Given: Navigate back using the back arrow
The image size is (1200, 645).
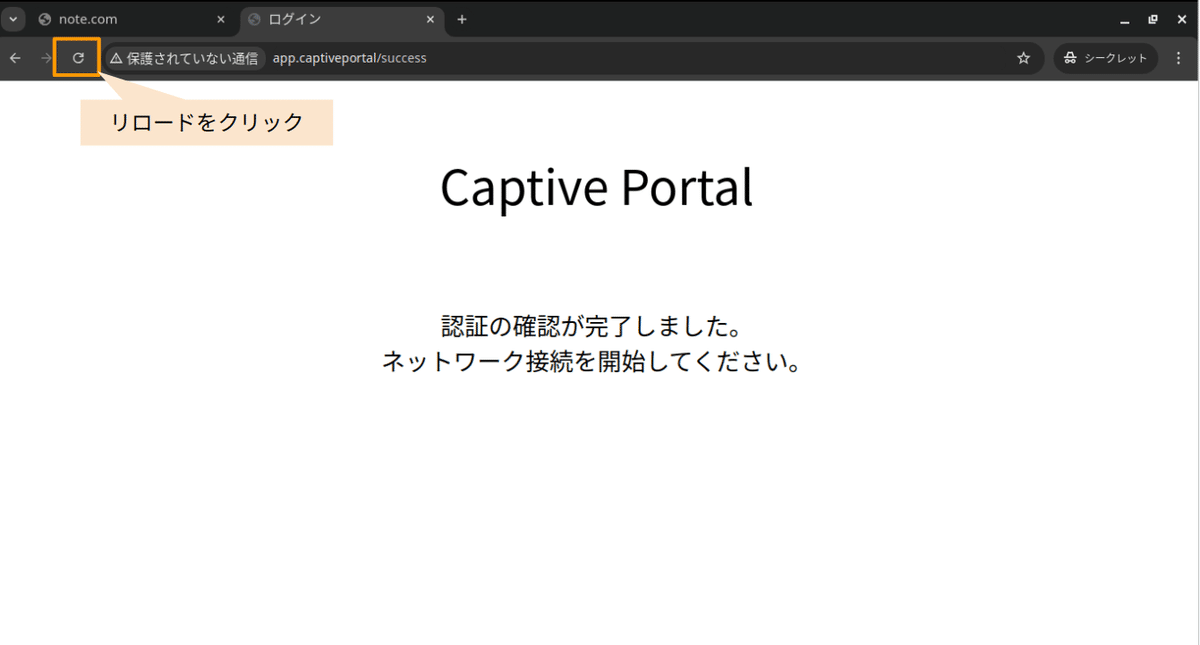Looking at the screenshot, I should tap(15, 58).
